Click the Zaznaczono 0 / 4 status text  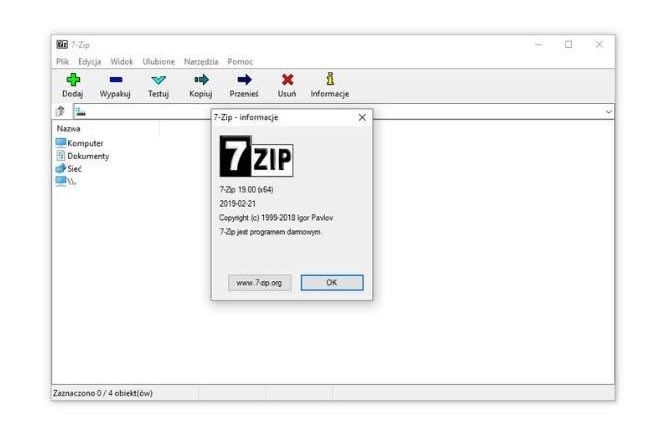(x=103, y=393)
